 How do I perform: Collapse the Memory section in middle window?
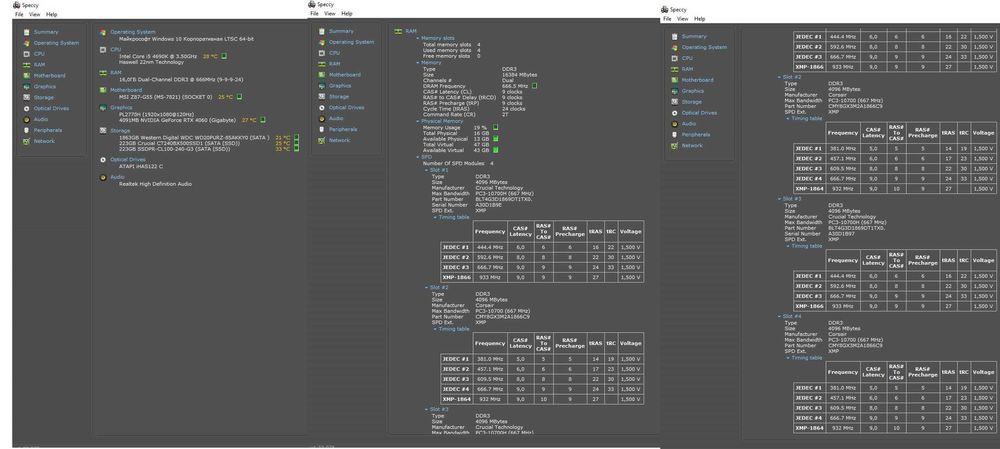point(418,63)
